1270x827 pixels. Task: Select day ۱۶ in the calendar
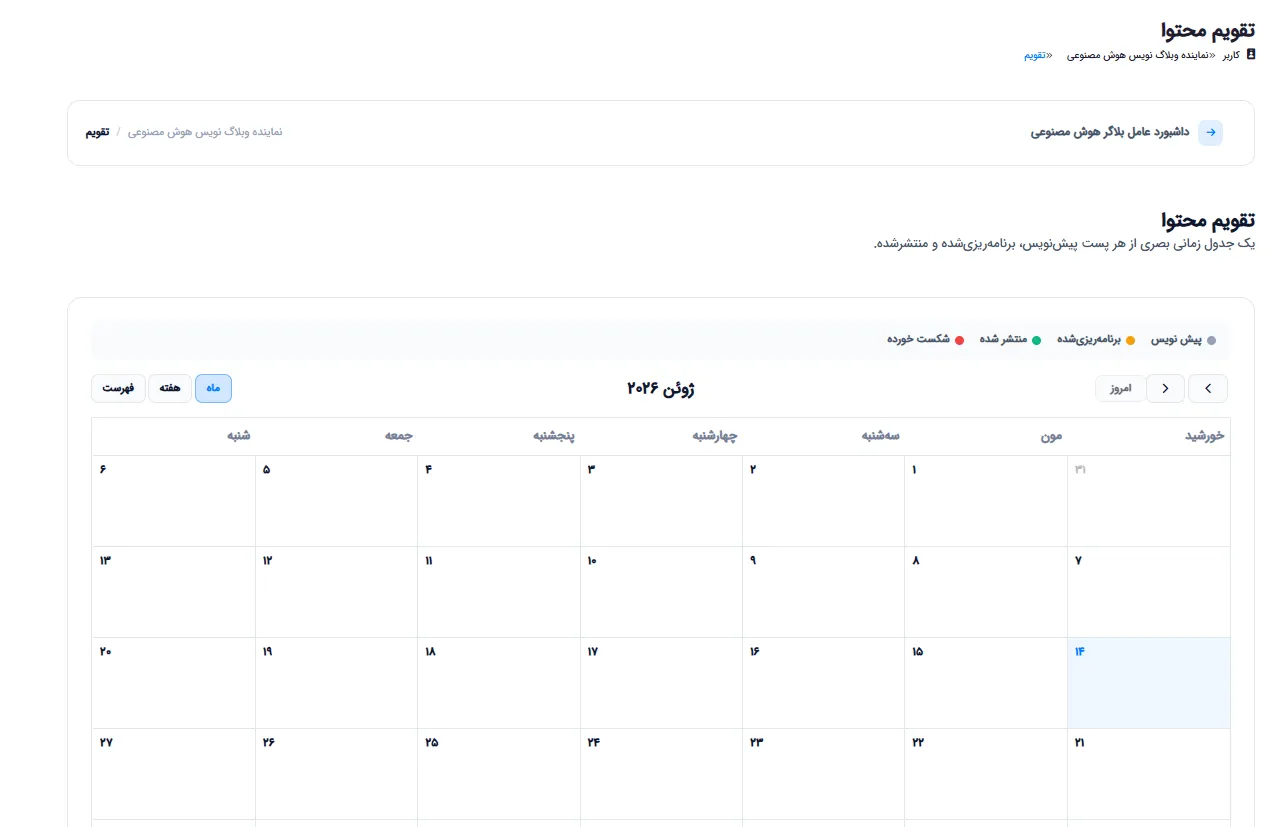(x=823, y=683)
